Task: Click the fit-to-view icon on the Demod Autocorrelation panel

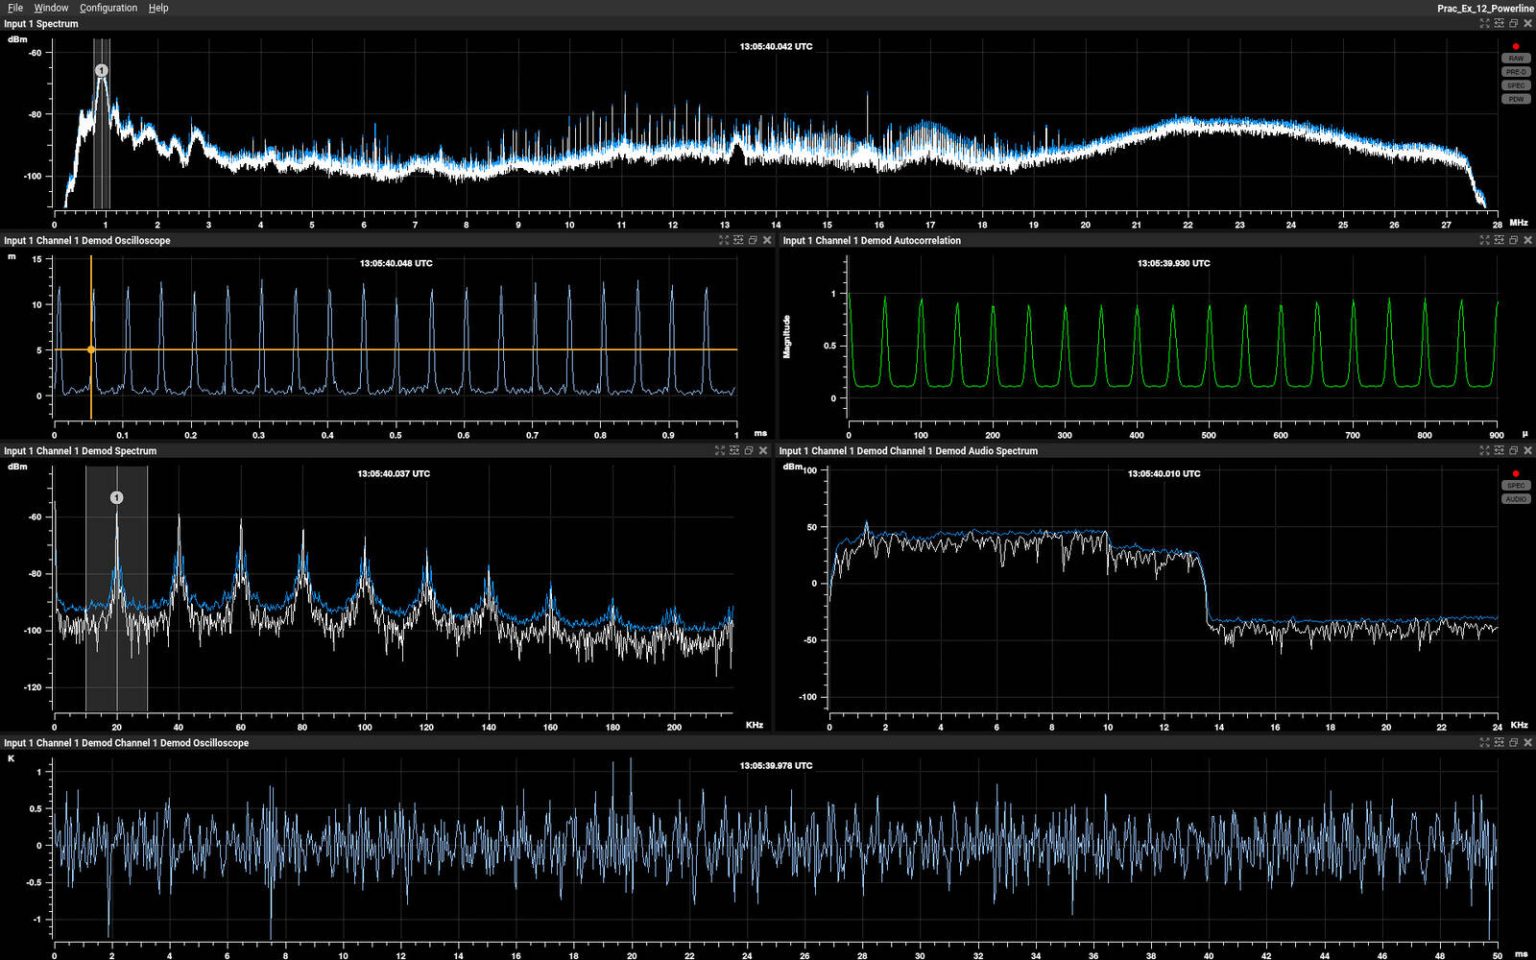Action: 1498,240
